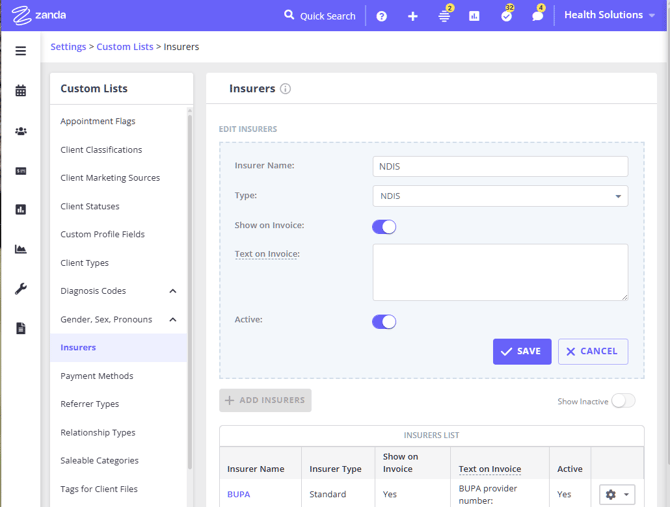This screenshot has width=670, height=507.
Task: Select Client Classifications list item
Action: [x=101, y=150]
